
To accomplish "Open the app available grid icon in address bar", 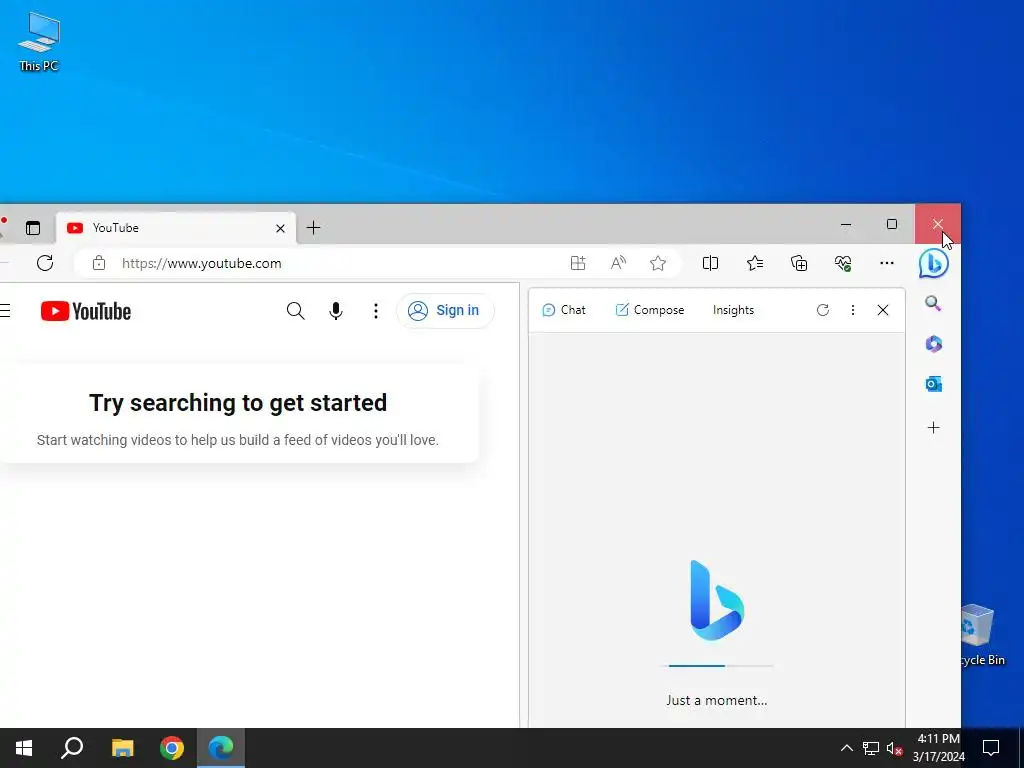I will [578, 263].
